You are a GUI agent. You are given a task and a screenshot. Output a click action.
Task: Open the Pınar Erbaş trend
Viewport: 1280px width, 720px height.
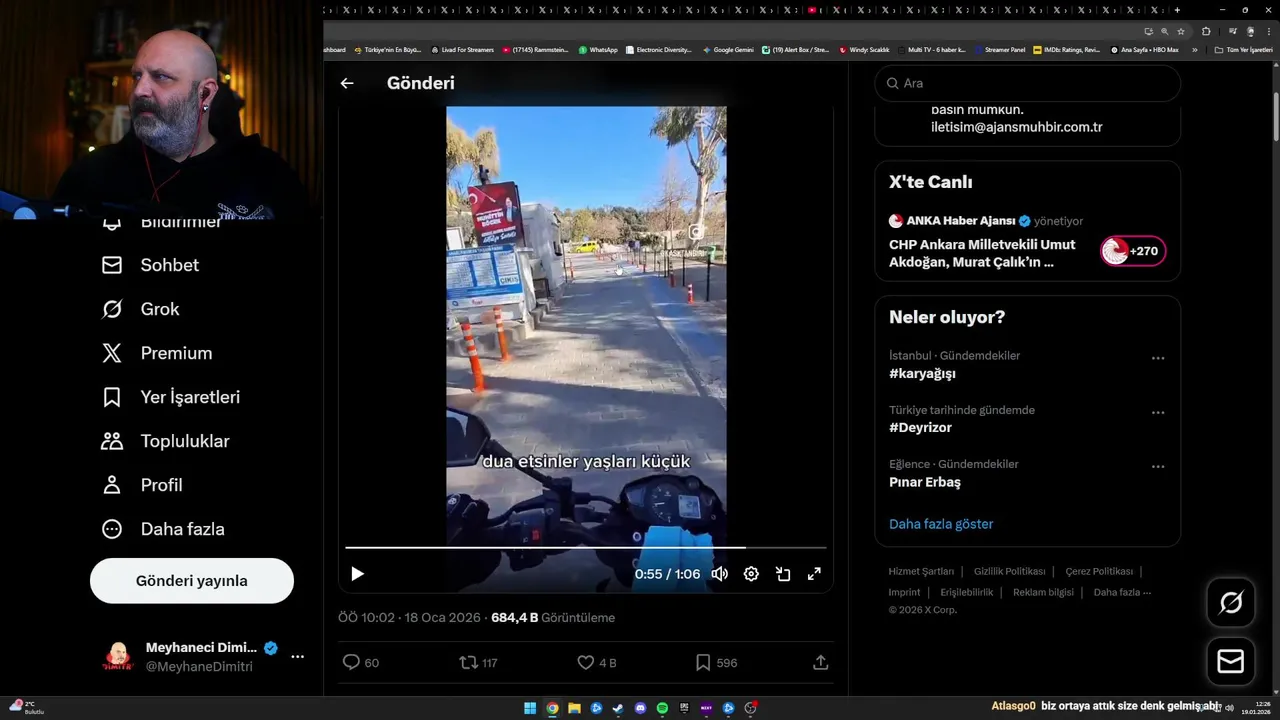(925, 482)
